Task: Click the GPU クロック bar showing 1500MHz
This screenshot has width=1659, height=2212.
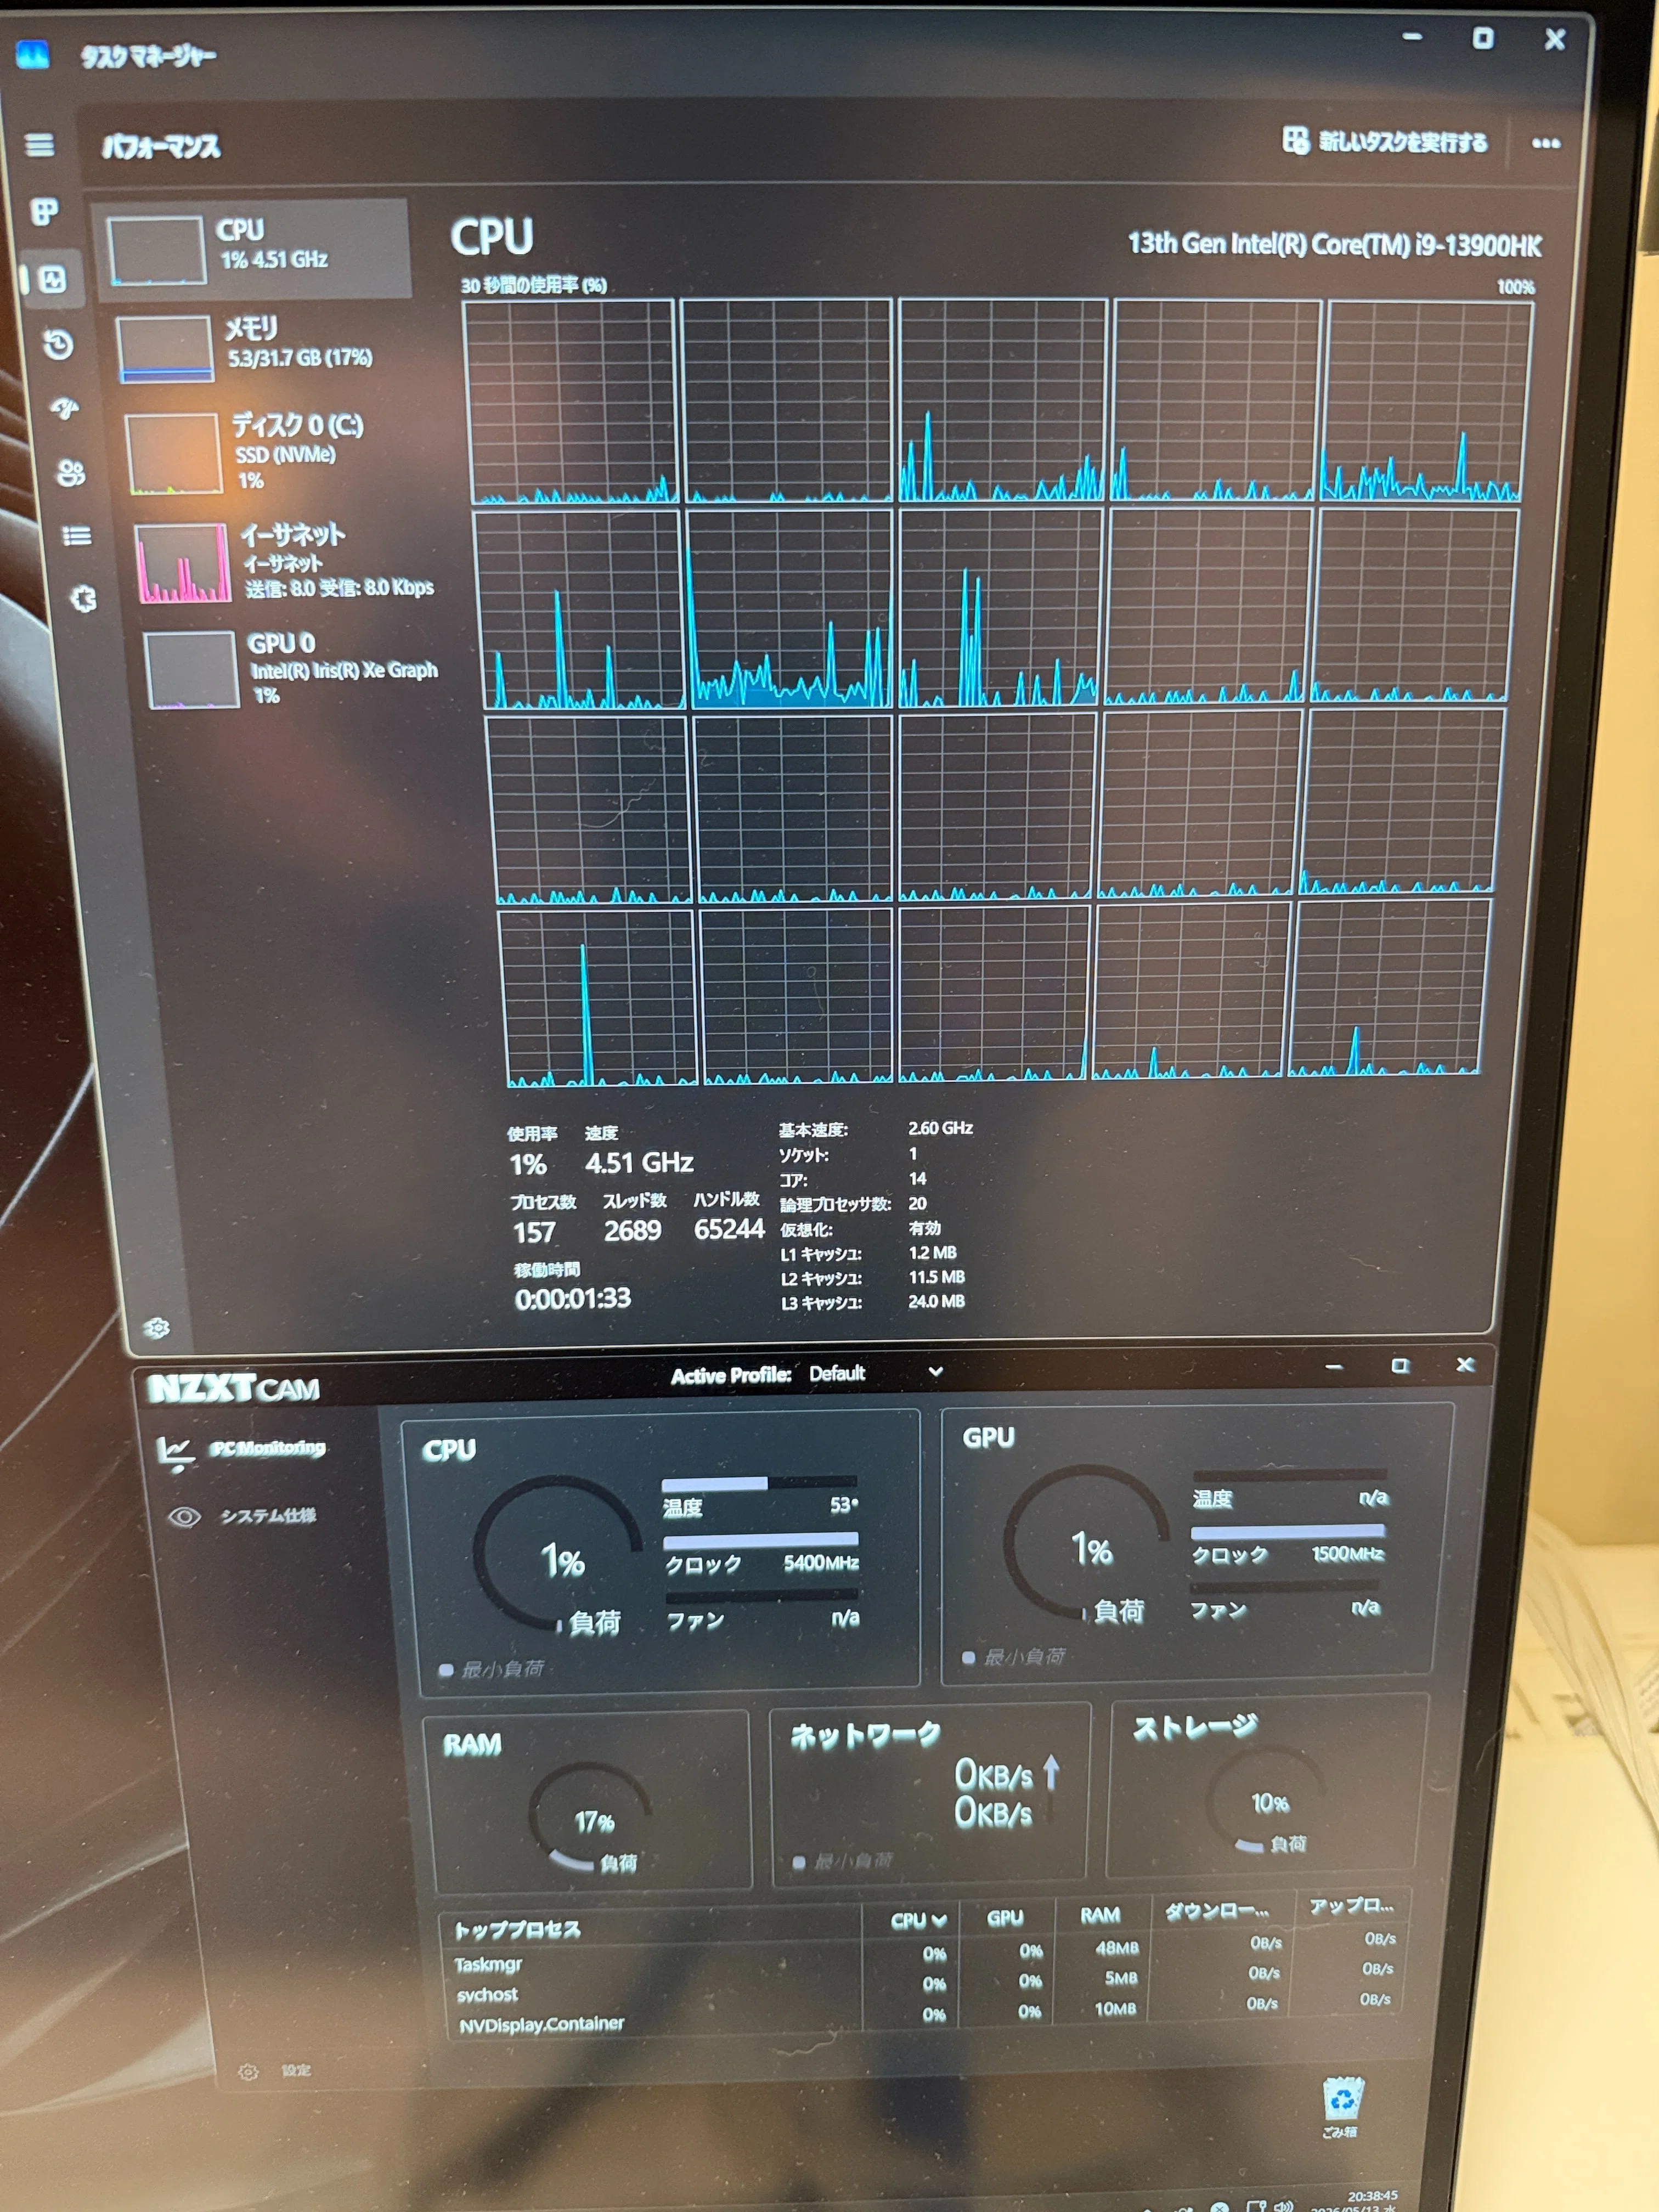Action: [x=1288, y=1531]
